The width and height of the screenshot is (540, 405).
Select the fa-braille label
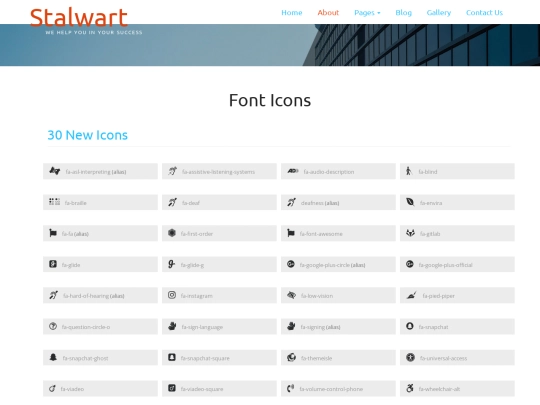tap(75, 203)
